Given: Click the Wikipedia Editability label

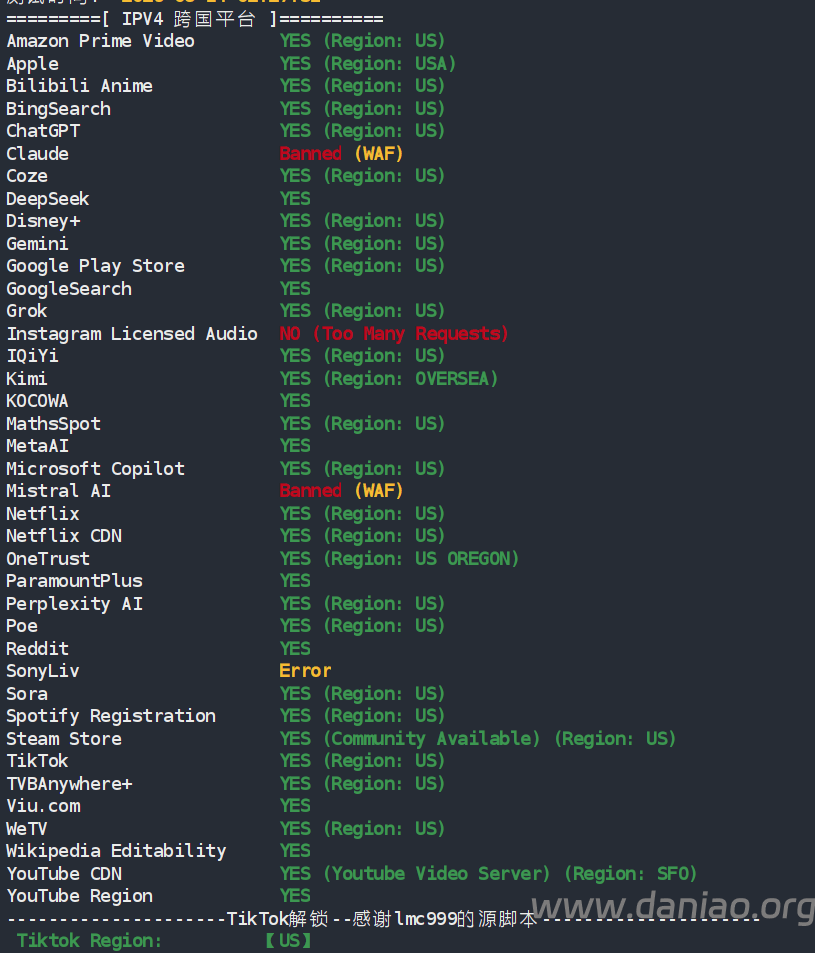Looking at the screenshot, I should pos(116,851).
